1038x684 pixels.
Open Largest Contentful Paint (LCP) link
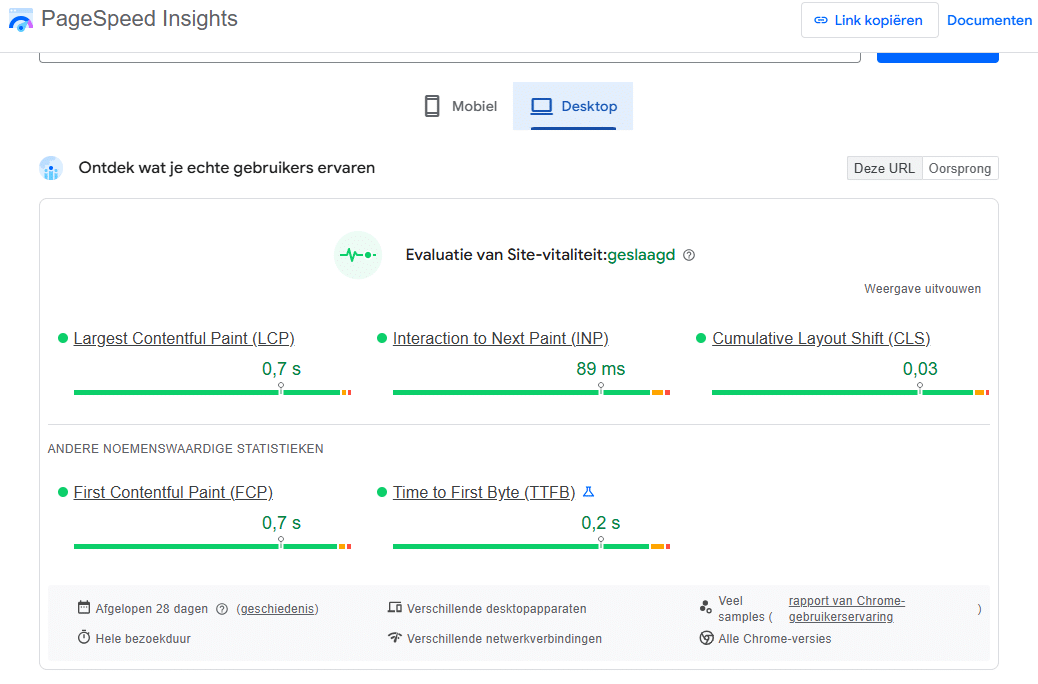(184, 338)
